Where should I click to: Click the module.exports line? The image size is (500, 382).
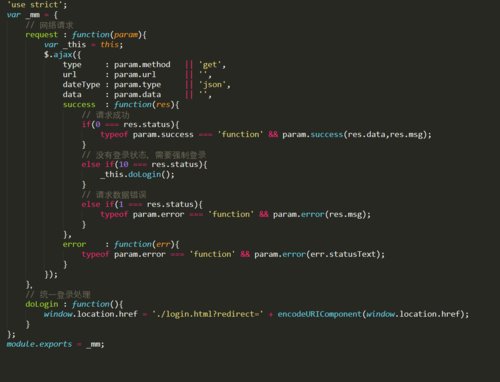pyautogui.click(x=55, y=344)
